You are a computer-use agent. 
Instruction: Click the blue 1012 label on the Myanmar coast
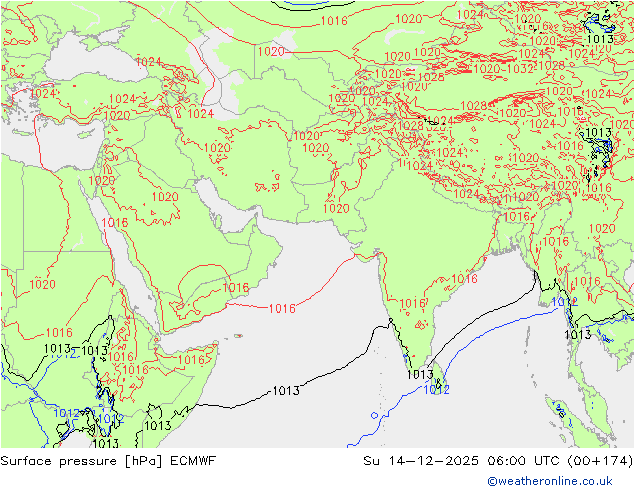point(564,302)
